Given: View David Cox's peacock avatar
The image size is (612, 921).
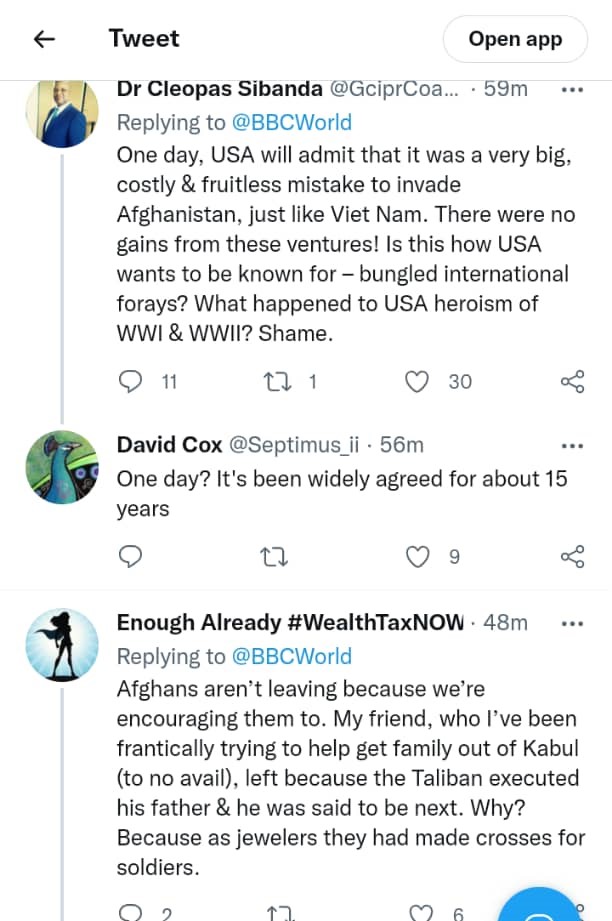Looking at the screenshot, I should point(62,467).
